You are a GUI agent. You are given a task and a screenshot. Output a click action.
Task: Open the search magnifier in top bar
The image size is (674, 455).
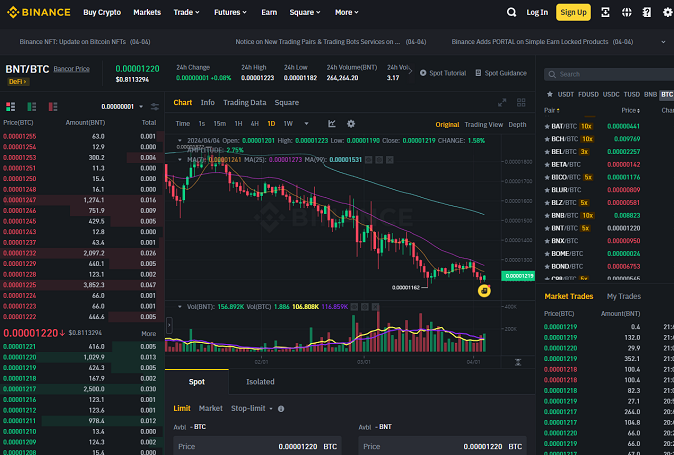(511, 12)
